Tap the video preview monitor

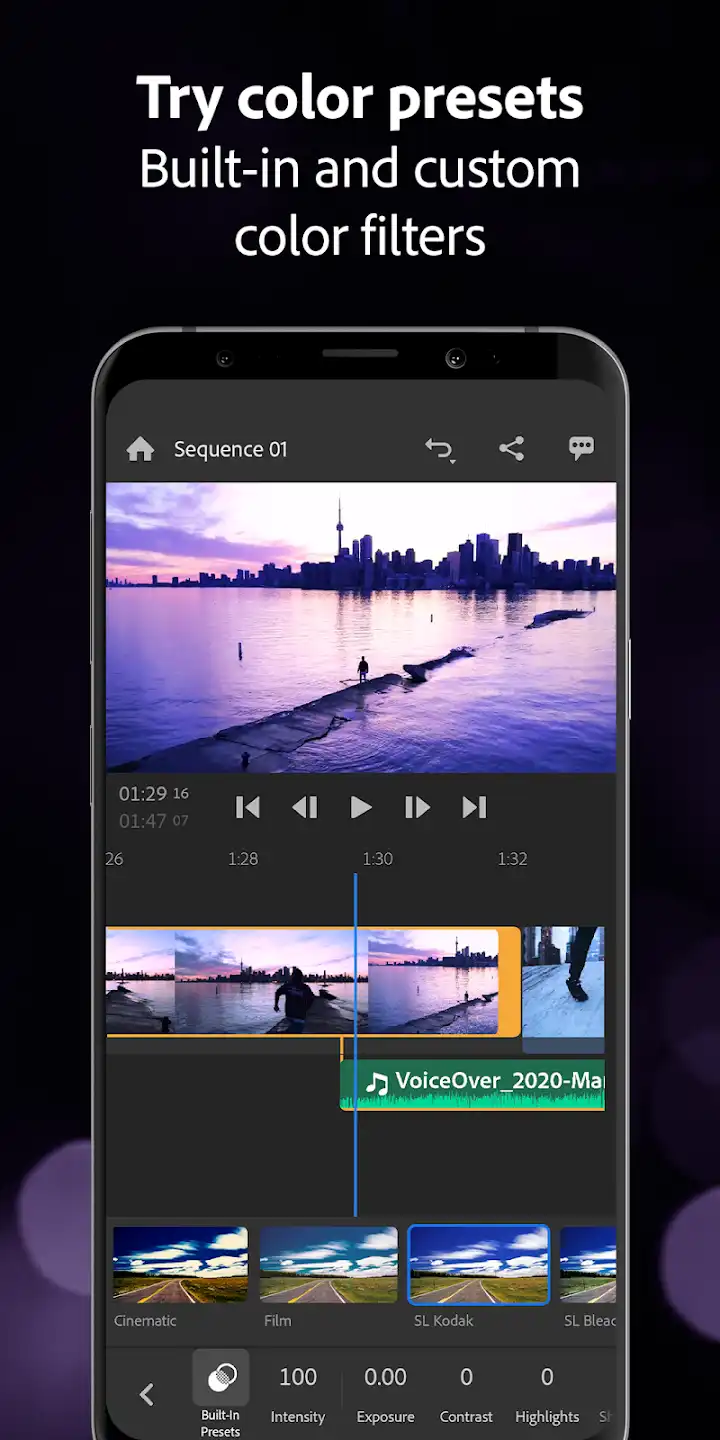coord(361,627)
